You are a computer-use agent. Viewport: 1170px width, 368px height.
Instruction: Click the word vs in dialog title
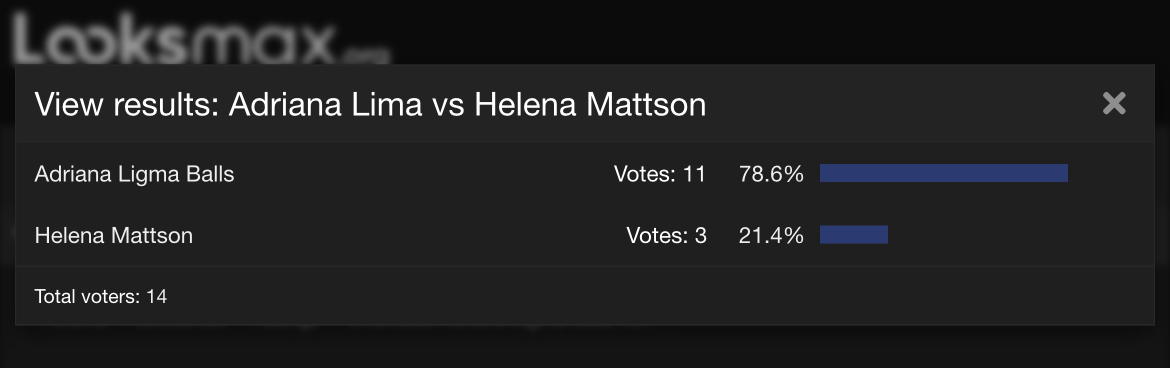[448, 107]
